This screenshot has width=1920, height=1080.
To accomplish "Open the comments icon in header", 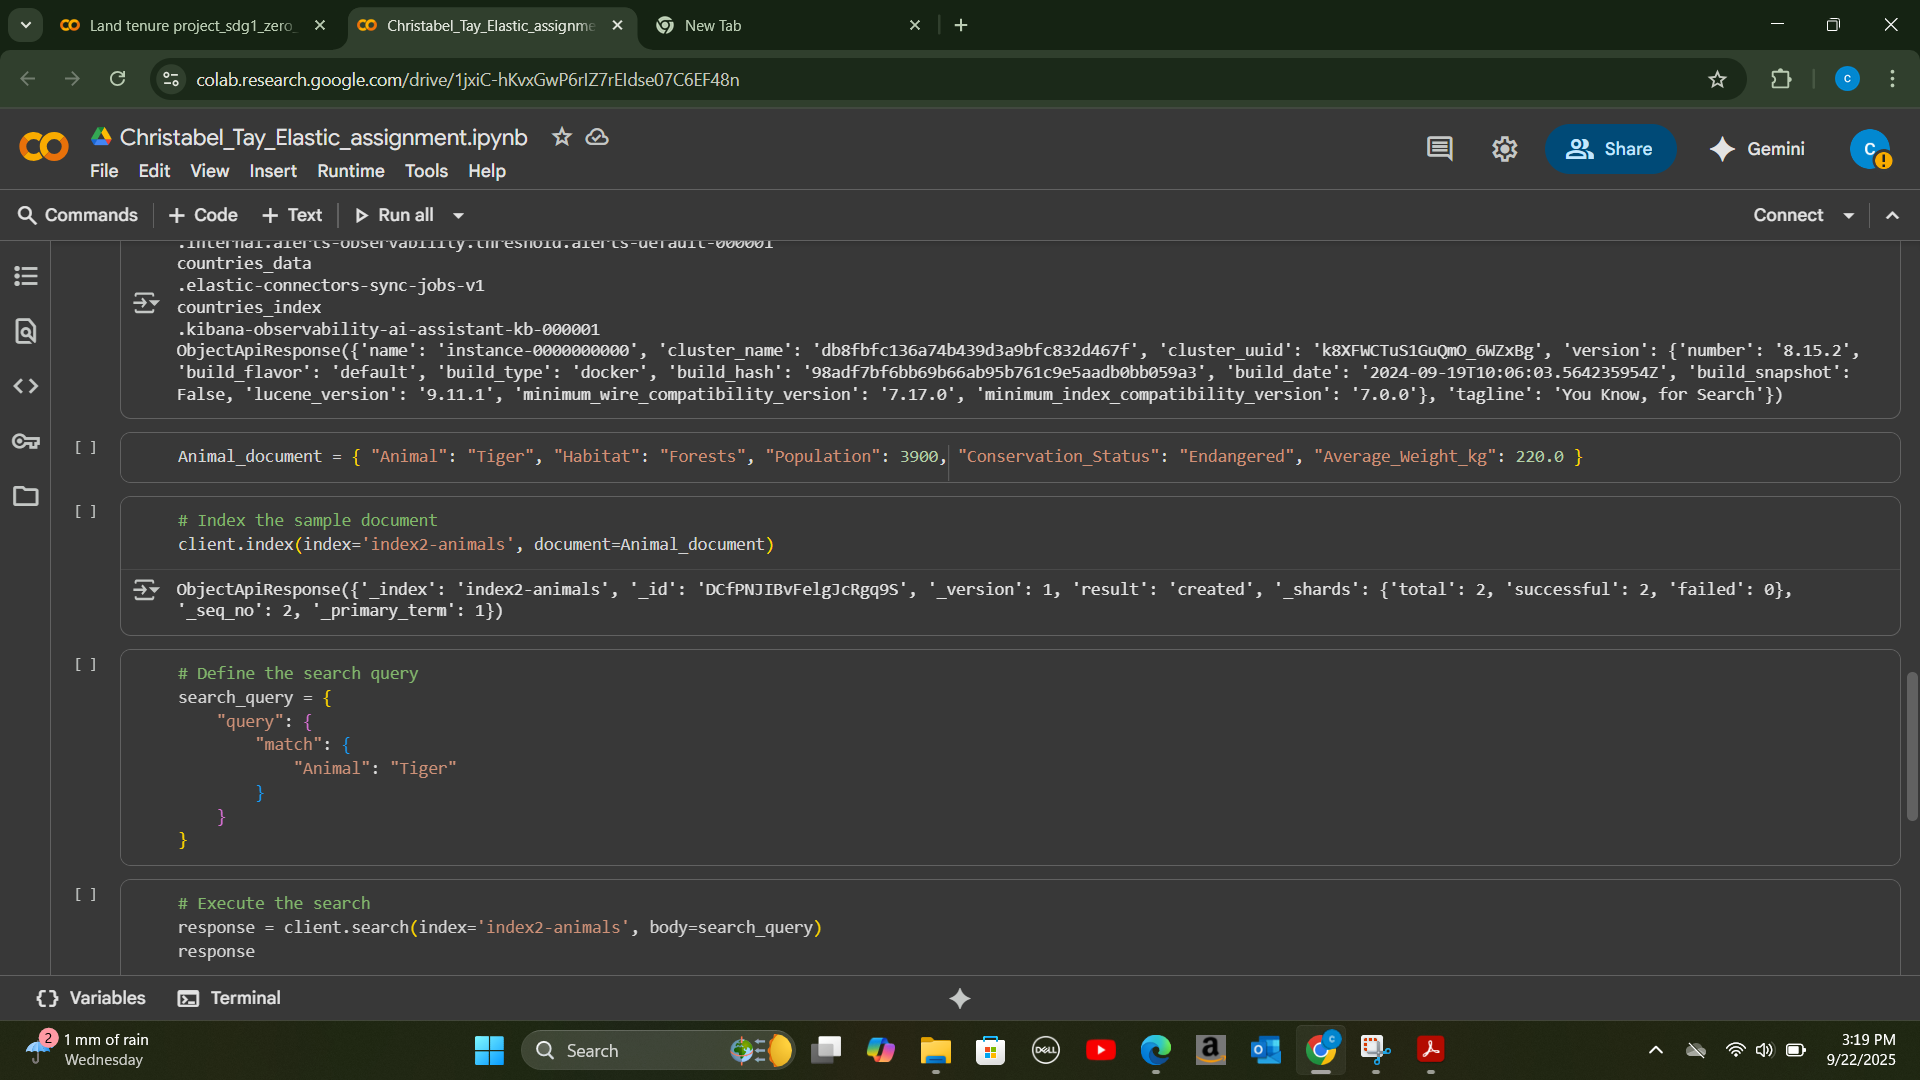I will (x=1439, y=149).
